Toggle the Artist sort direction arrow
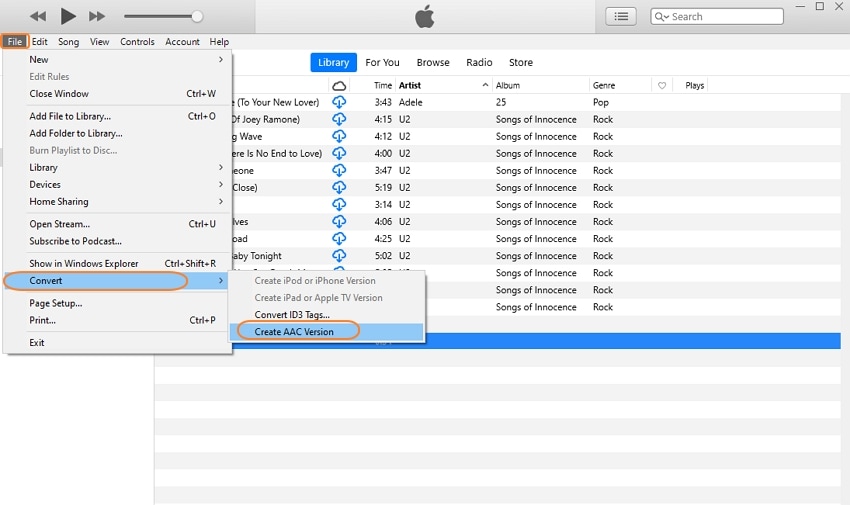The image size is (850, 505). click(x=485, y=85)
